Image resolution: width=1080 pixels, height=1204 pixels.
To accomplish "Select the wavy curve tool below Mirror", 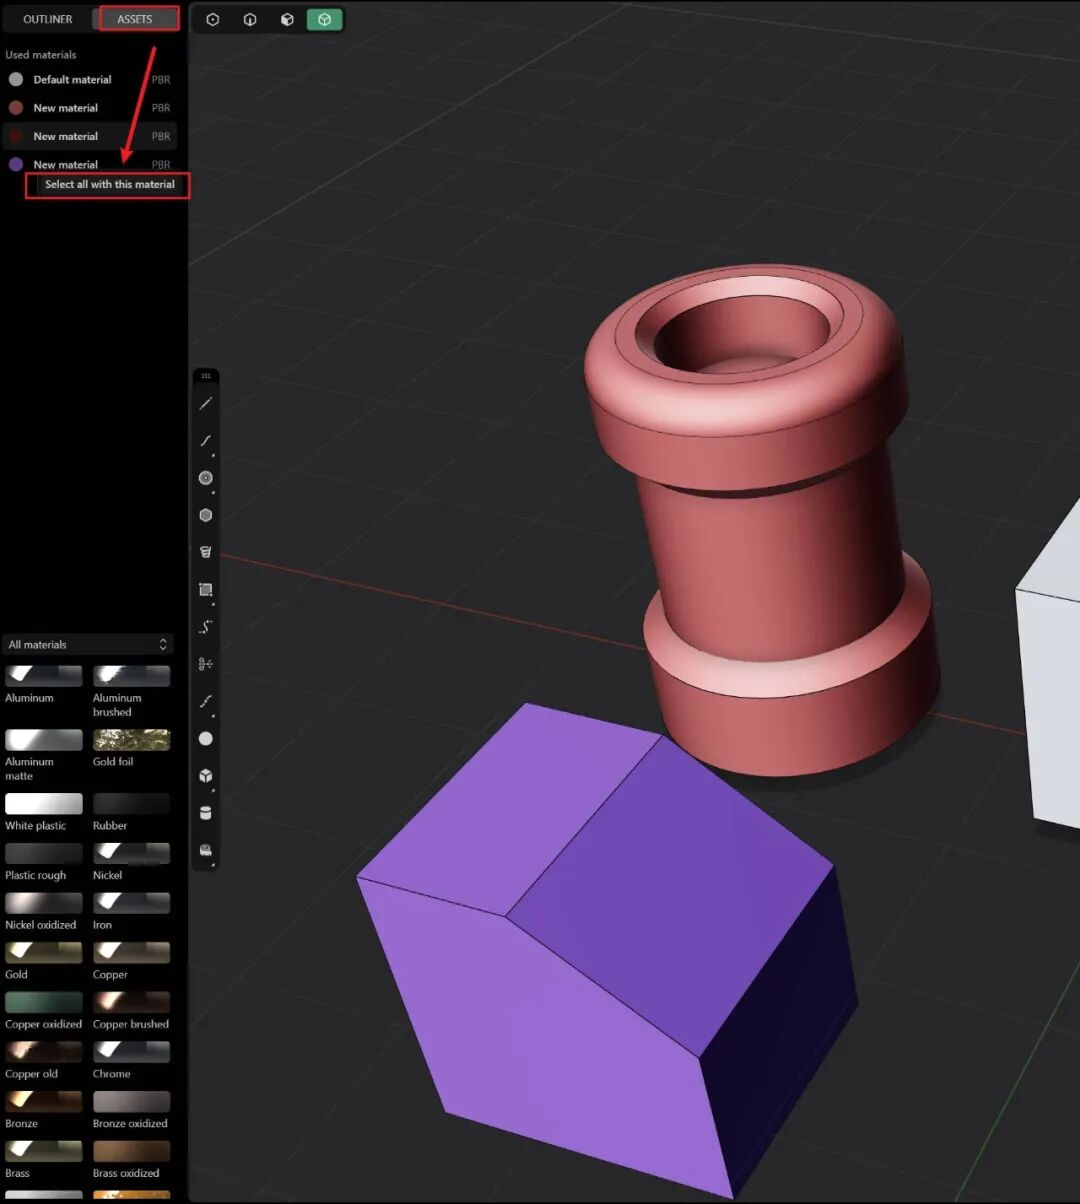I will click(x=206, y=701).
